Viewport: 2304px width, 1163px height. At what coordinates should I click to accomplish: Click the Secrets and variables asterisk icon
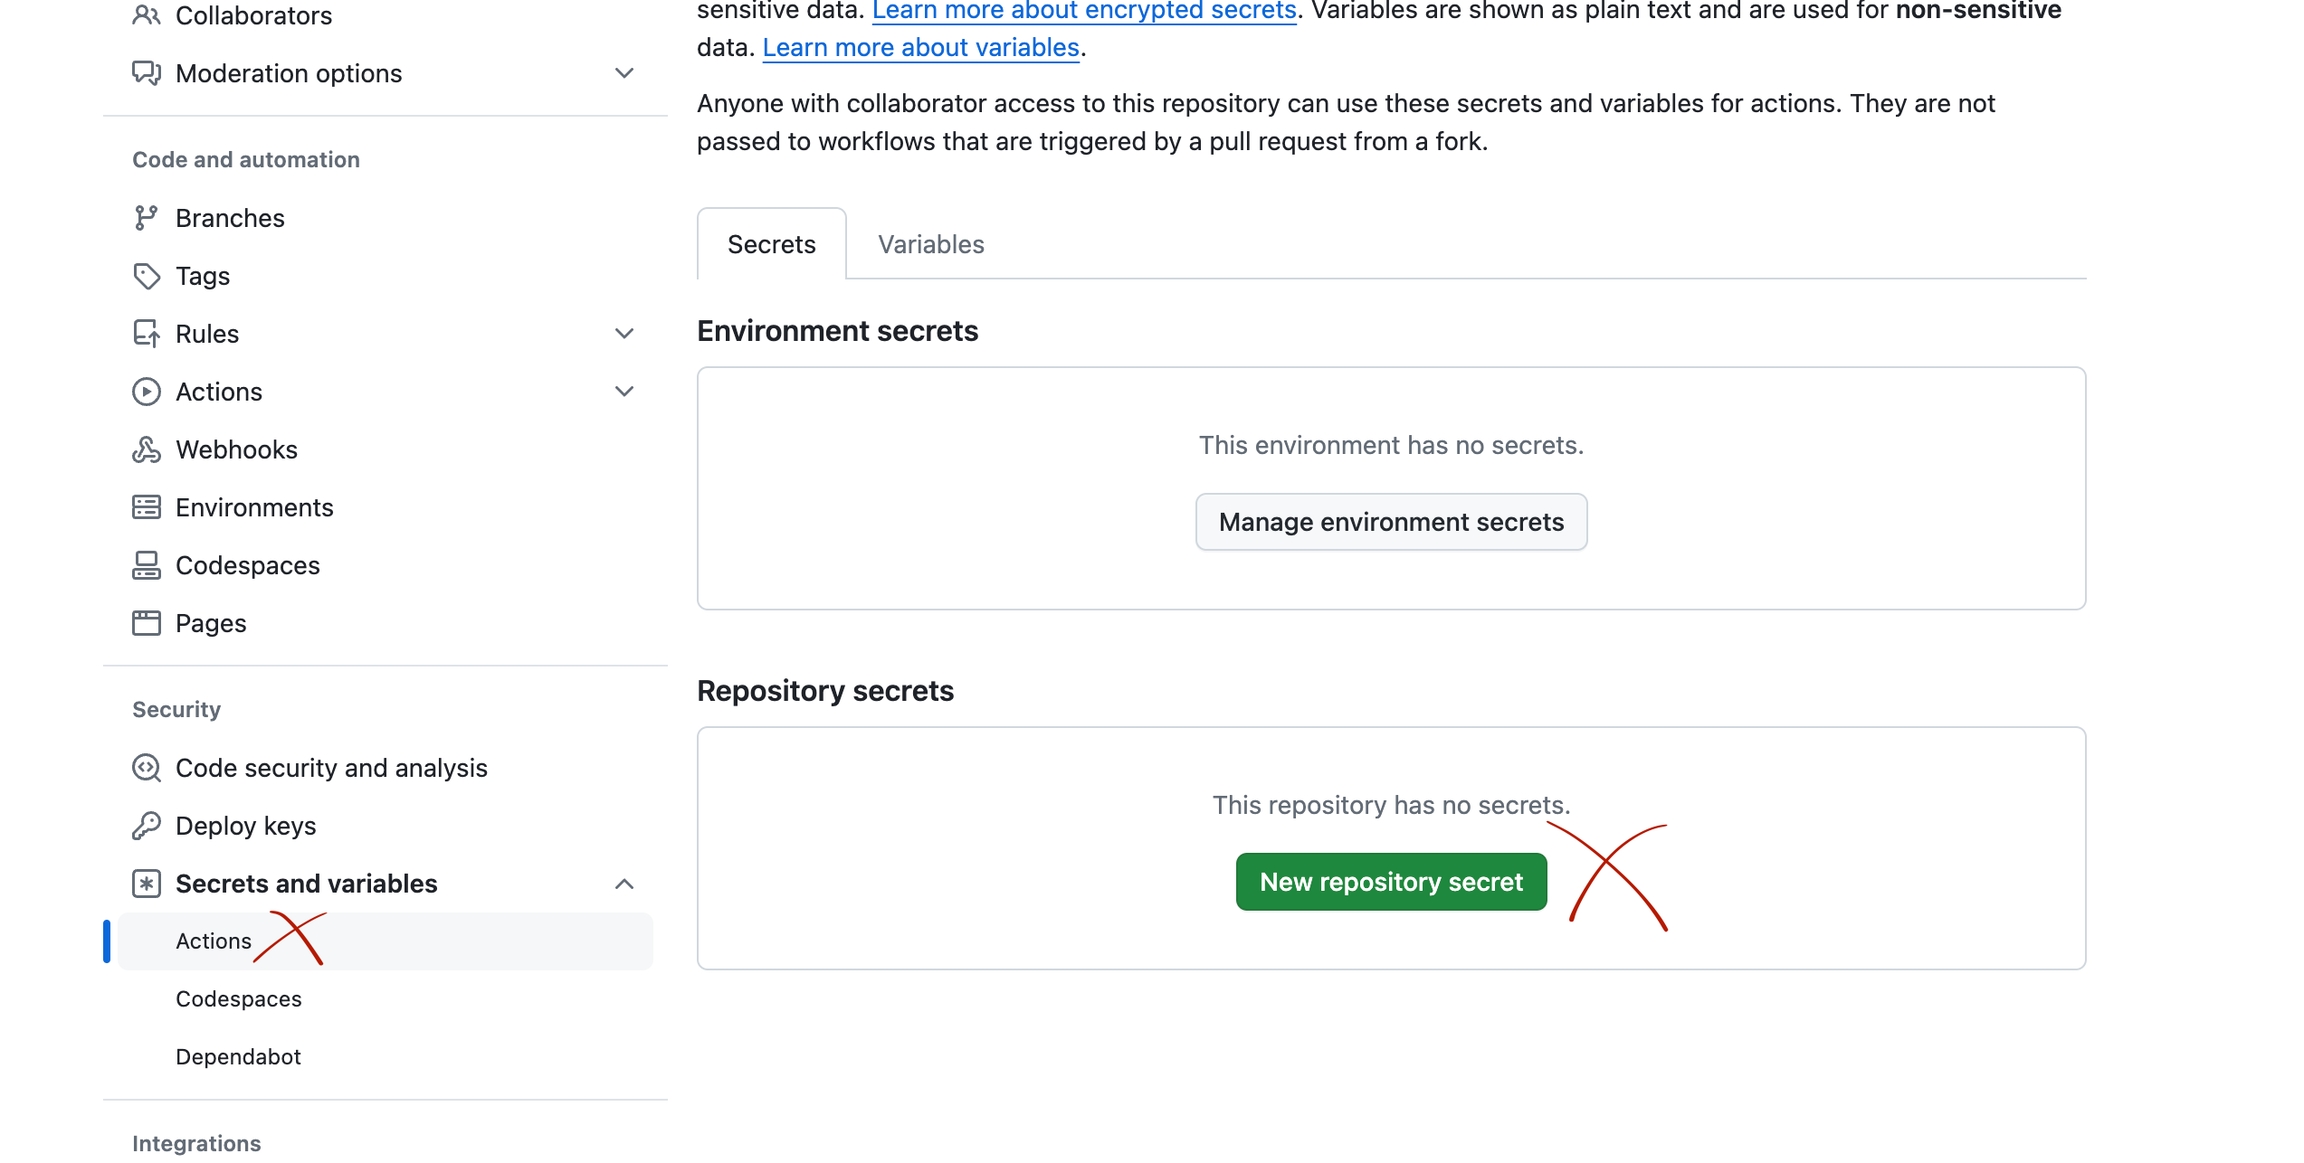point(146,884)
